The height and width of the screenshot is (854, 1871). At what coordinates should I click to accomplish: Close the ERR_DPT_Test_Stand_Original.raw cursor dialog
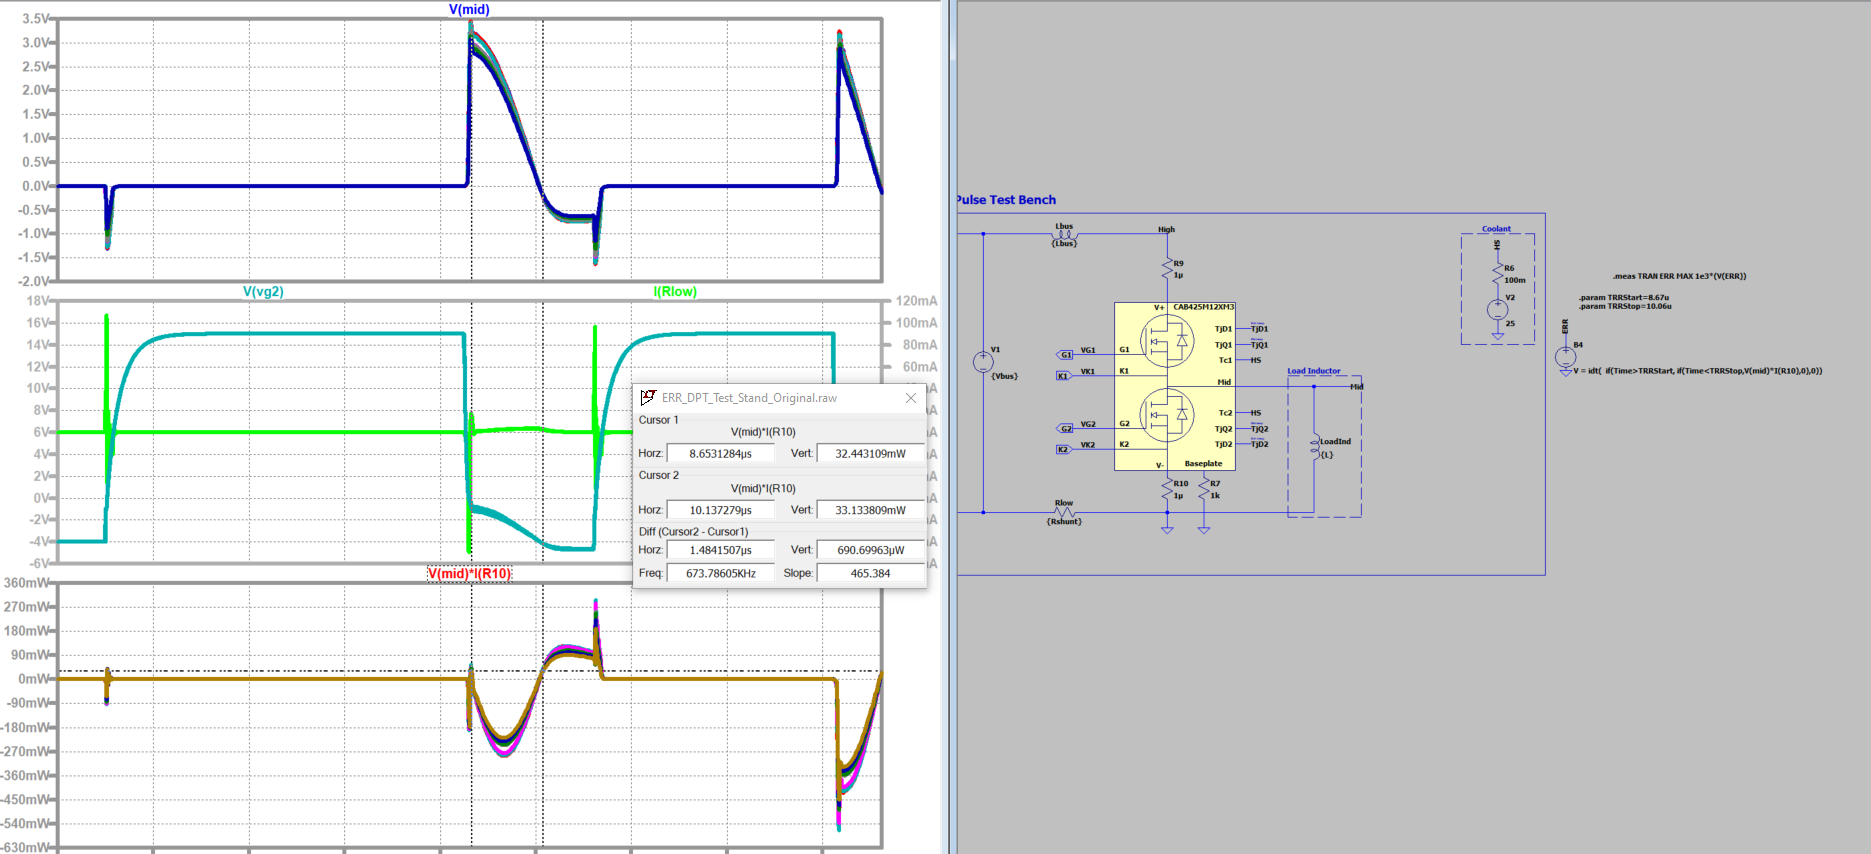tap(911, 398)
